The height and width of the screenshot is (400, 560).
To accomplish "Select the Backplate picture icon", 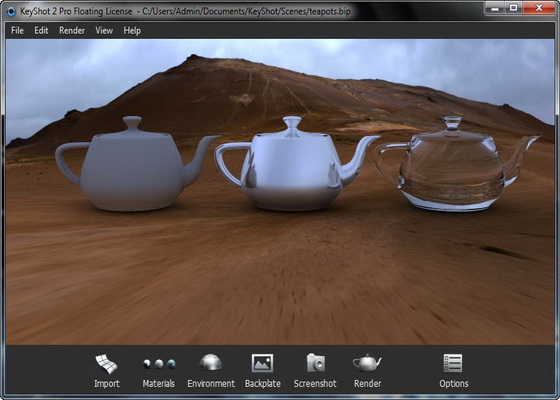I will coord(262,363).
